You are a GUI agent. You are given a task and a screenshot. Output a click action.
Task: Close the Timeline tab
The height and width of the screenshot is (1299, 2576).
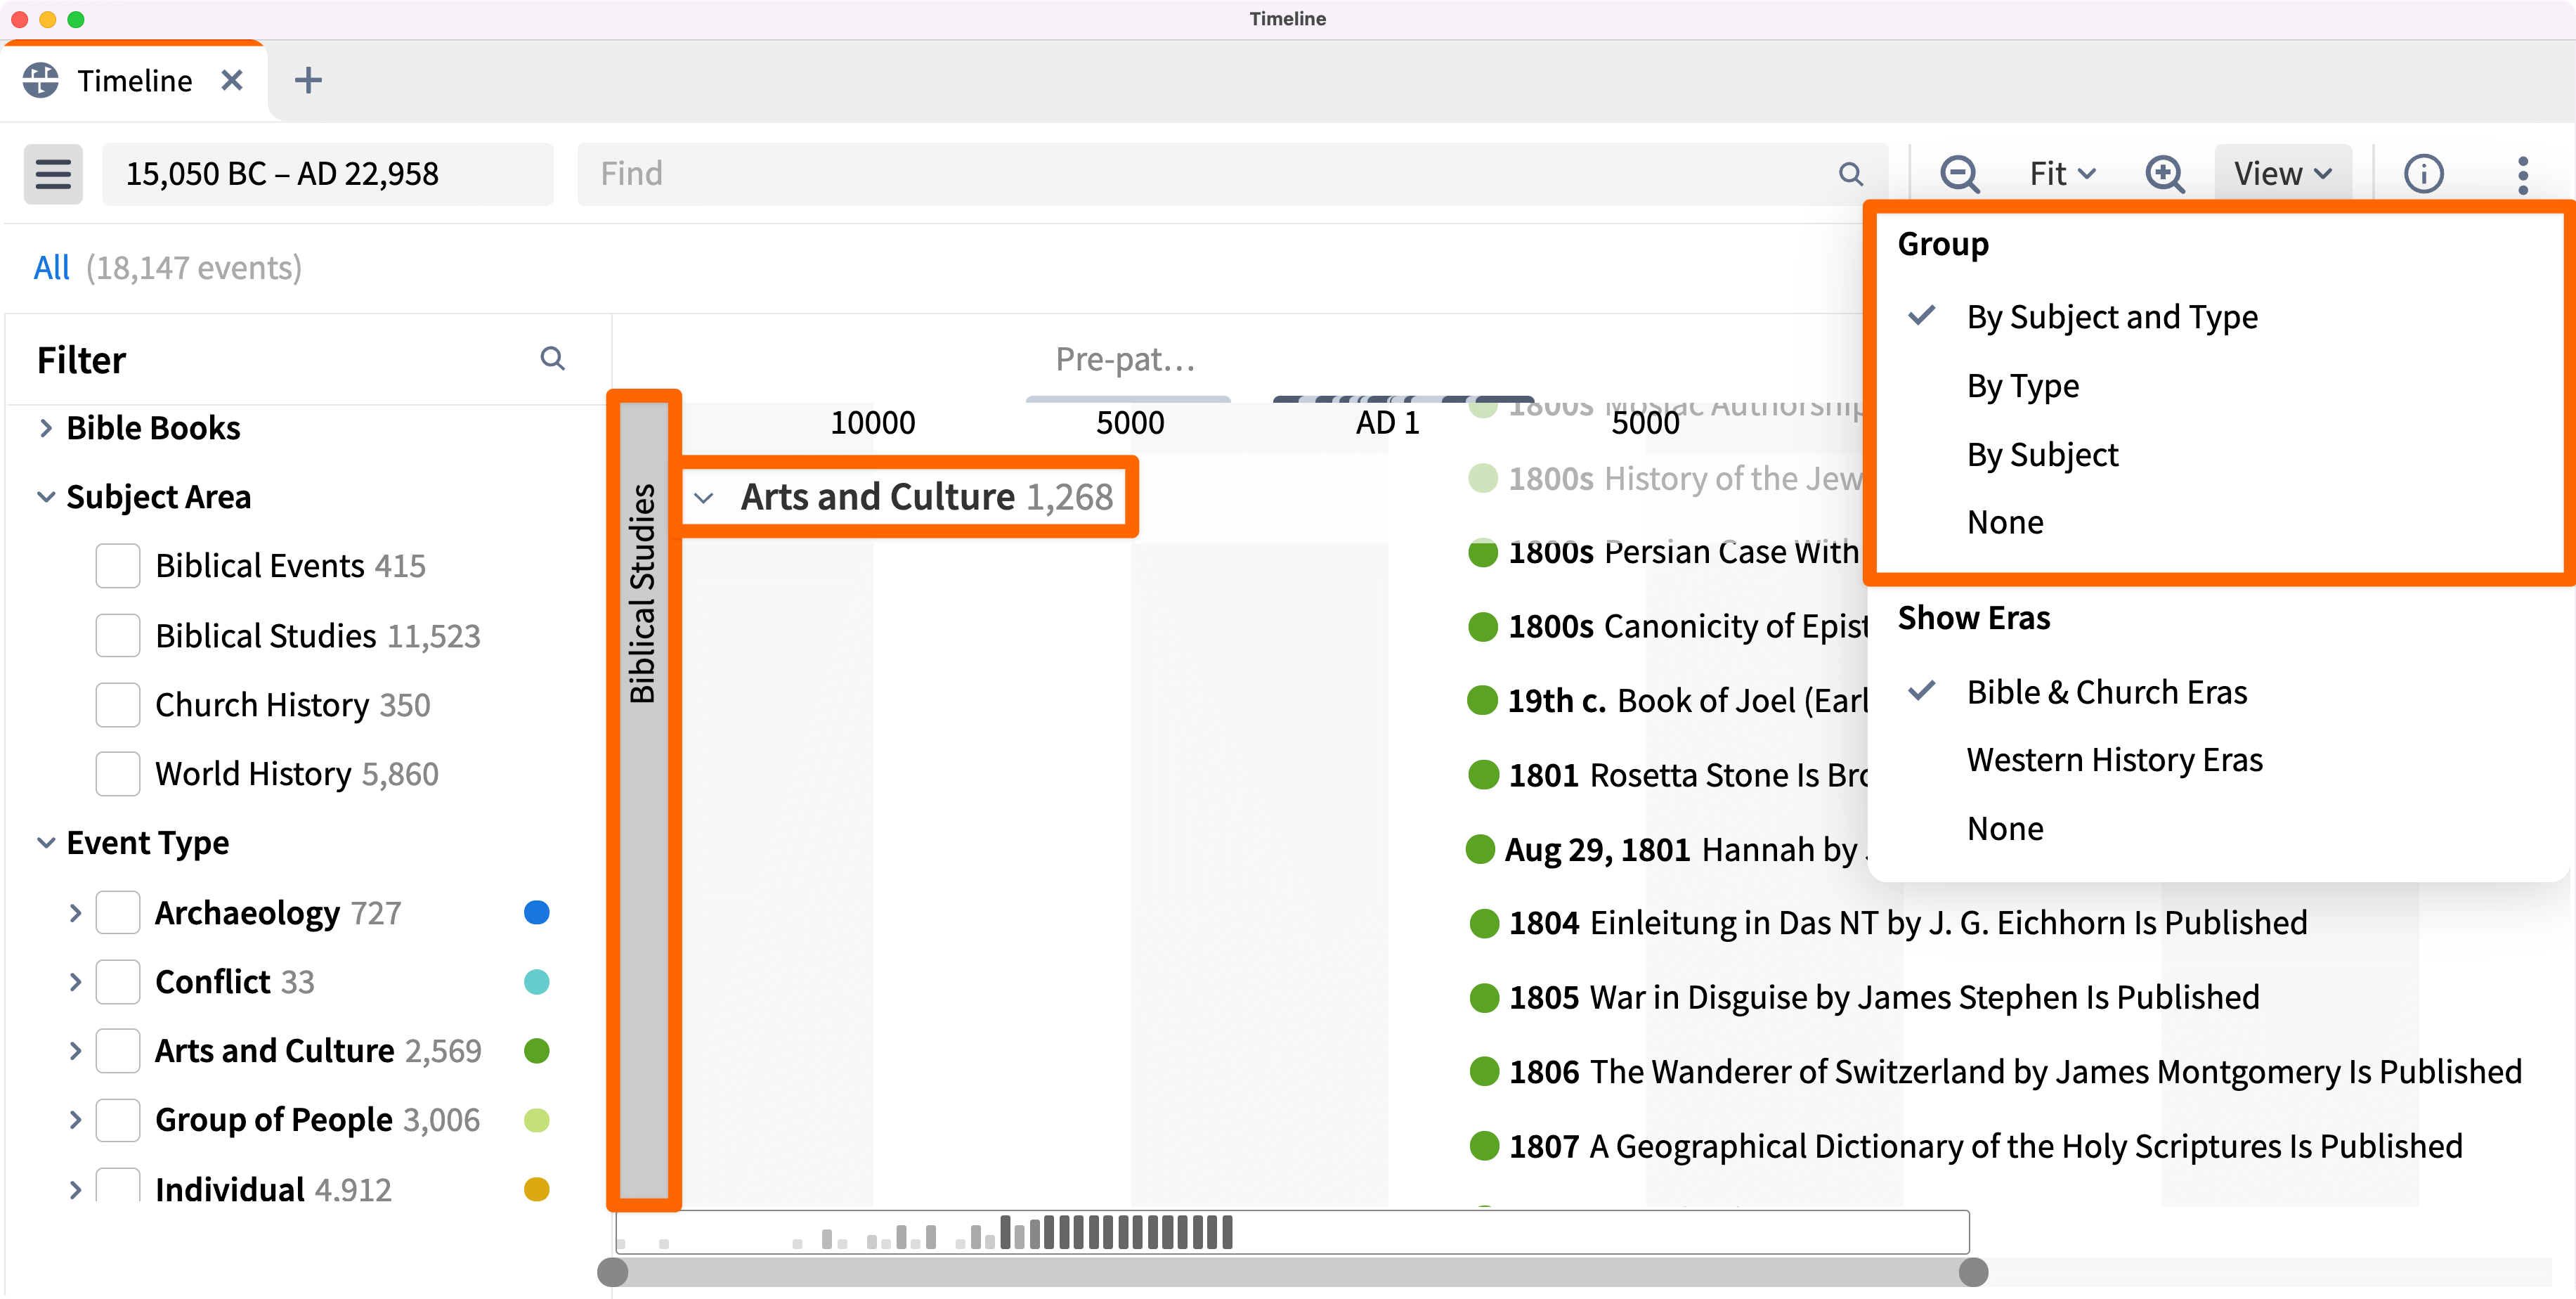tap(232, 80)
